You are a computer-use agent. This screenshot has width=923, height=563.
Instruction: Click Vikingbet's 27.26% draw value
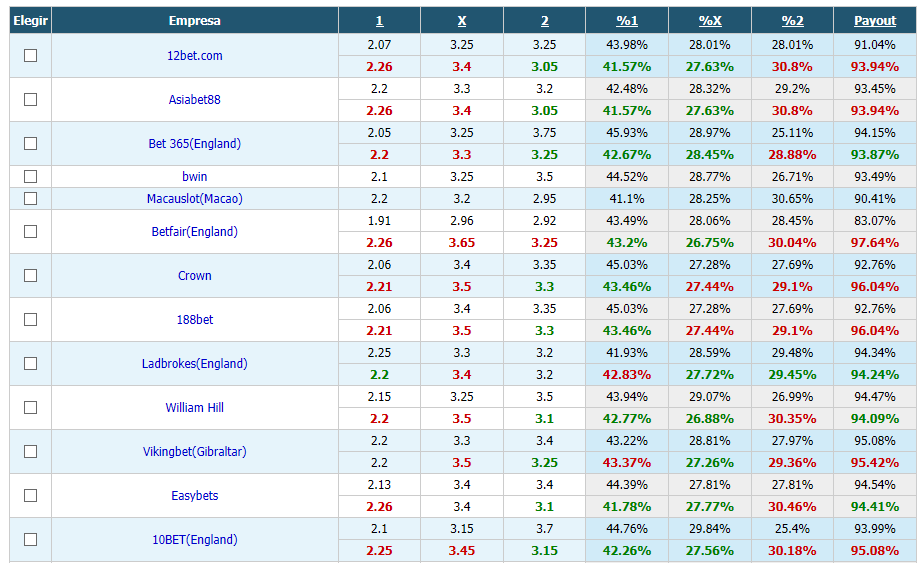click(710, 463)
